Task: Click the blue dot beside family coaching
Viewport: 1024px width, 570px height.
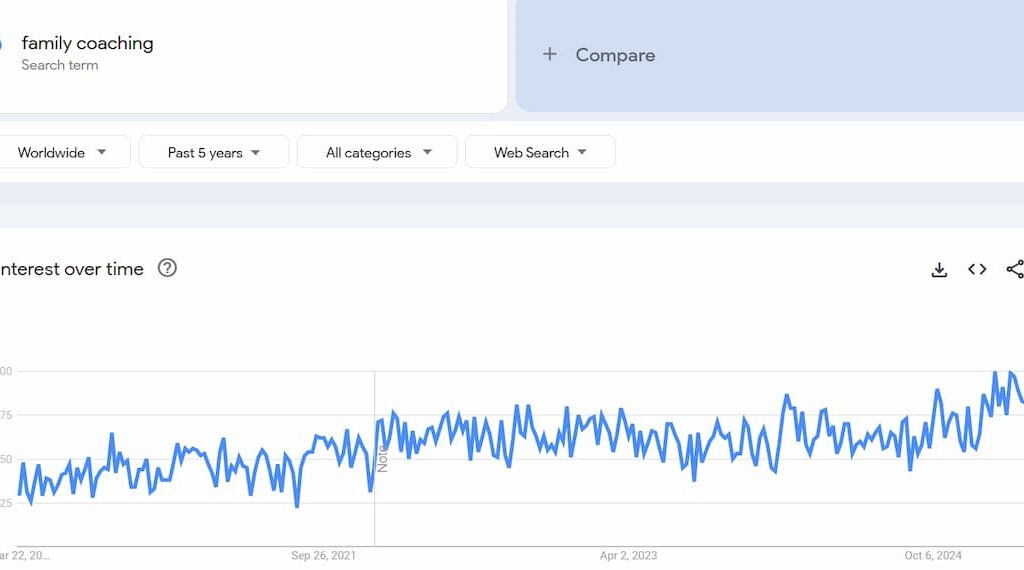Action: [x=2, y=44]
